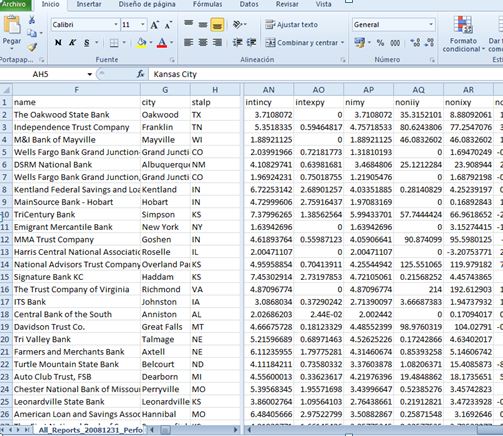Apply the red font color A

tap(162, 43)
